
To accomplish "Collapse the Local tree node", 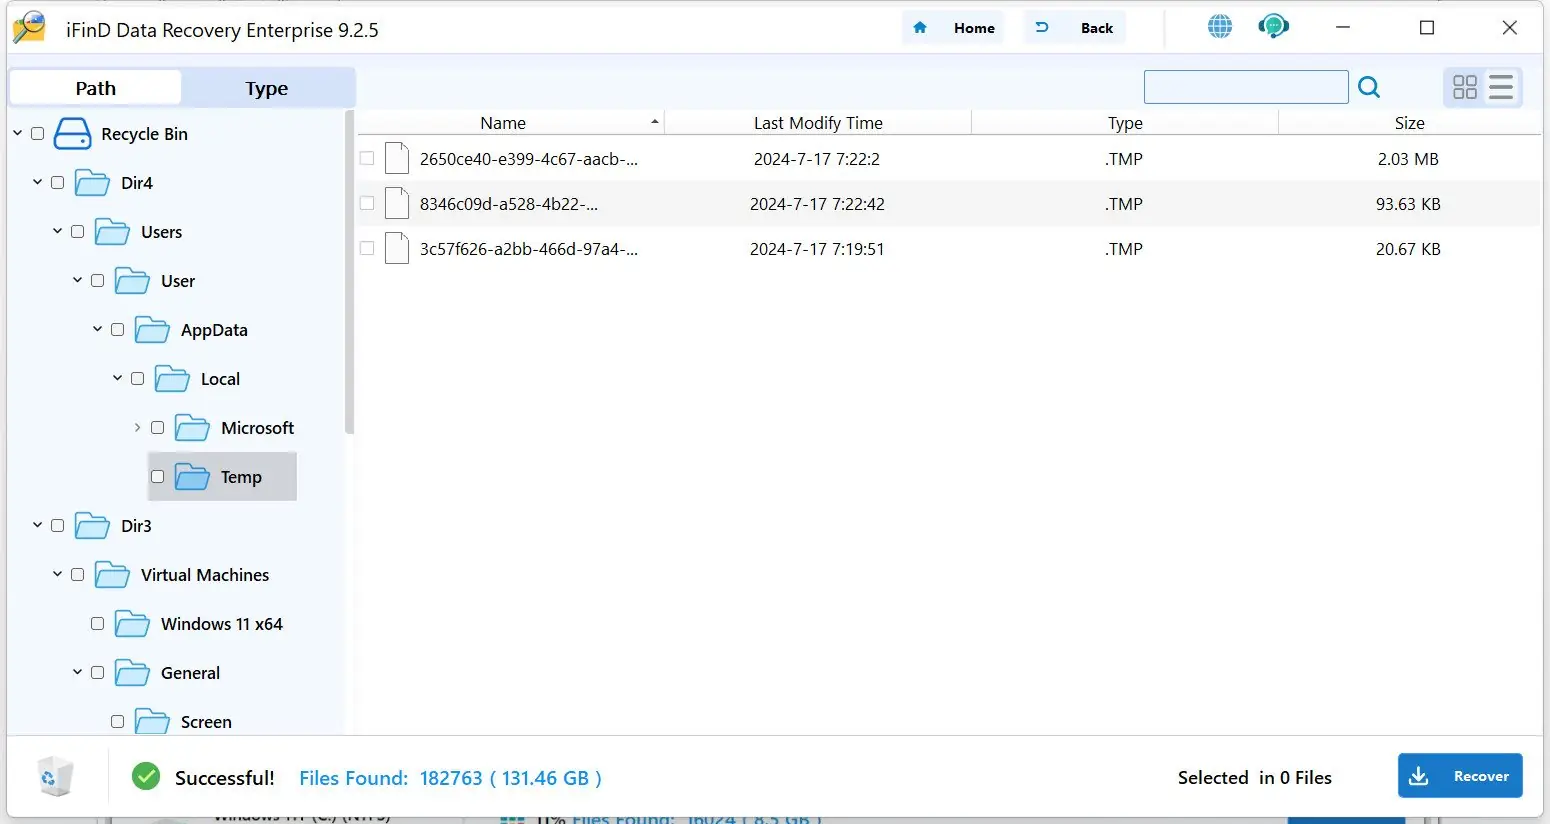I will coord(118,378).
